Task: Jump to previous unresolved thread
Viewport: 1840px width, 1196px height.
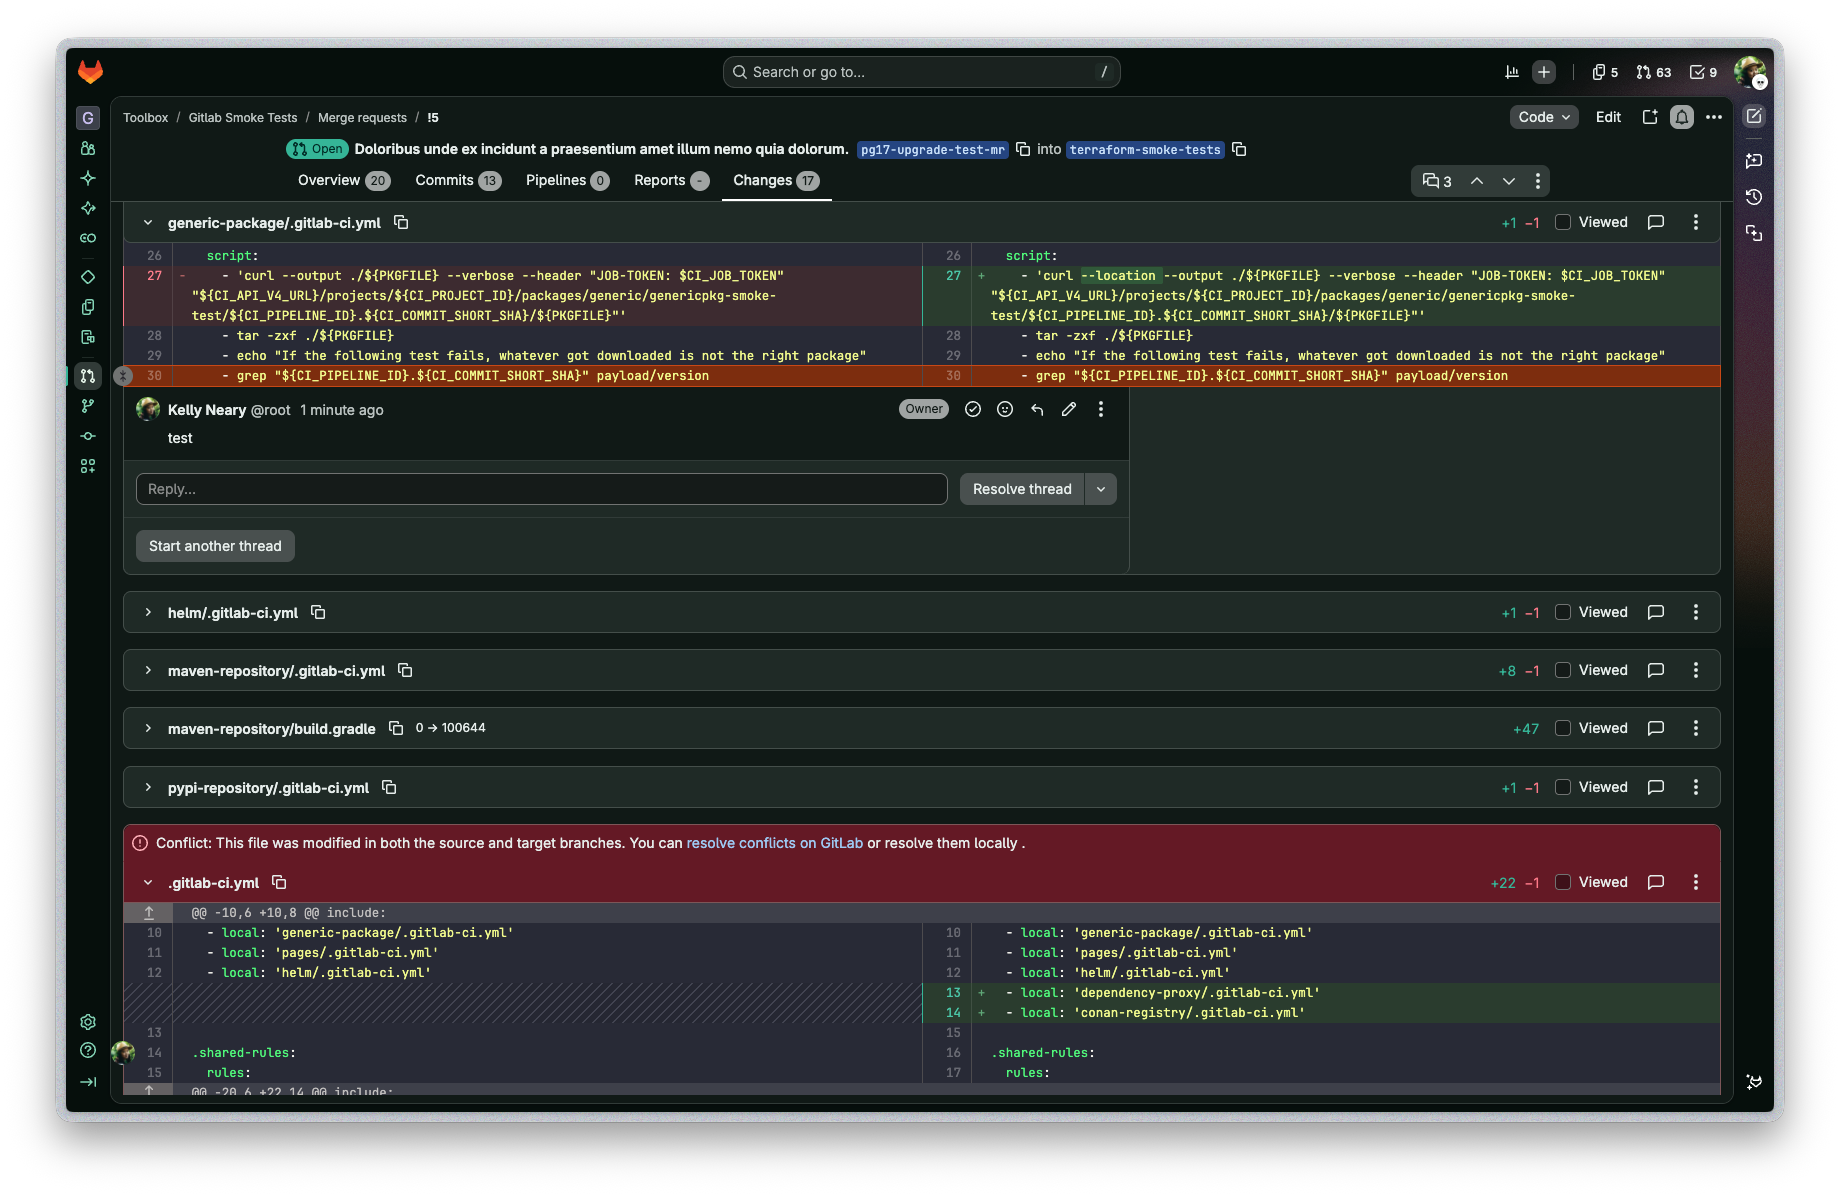Action: click(x=1477, y=181)
